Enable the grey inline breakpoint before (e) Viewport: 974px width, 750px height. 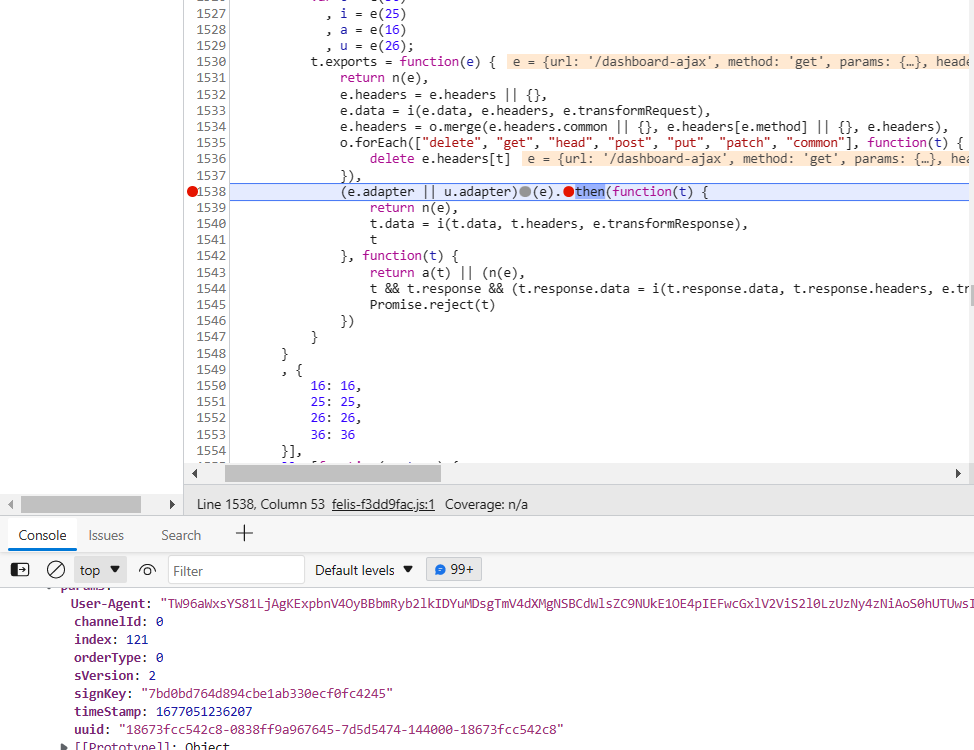pyautogui.click(x=525, y=191)
